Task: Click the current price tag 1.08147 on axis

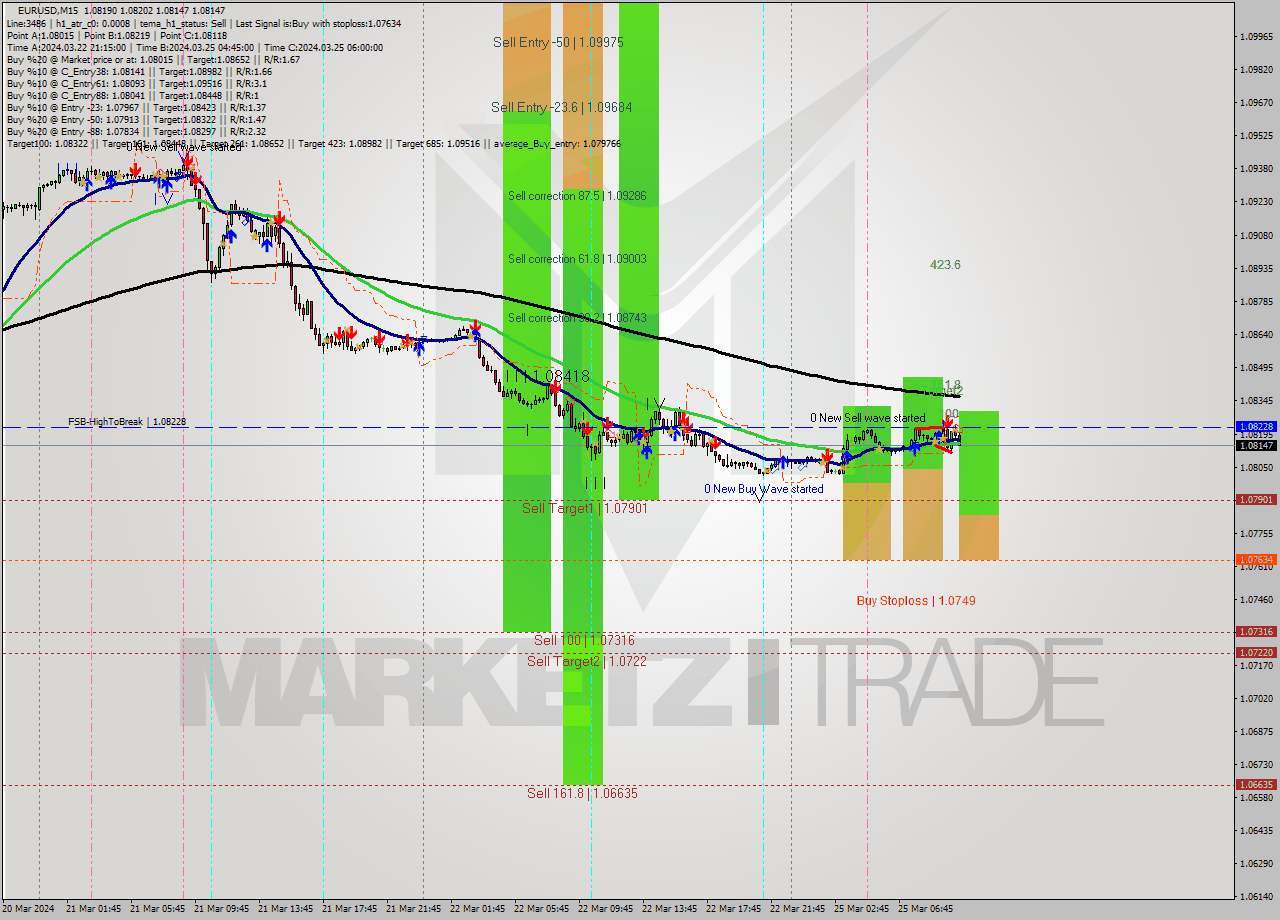Action: pos(1256,445)
